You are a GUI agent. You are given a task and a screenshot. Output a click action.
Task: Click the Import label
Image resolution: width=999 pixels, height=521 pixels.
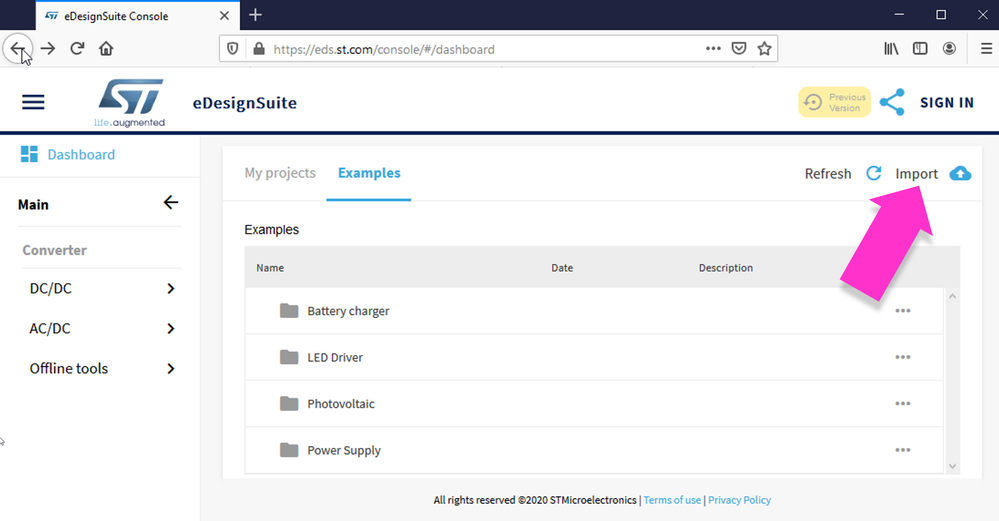point(916,174)
